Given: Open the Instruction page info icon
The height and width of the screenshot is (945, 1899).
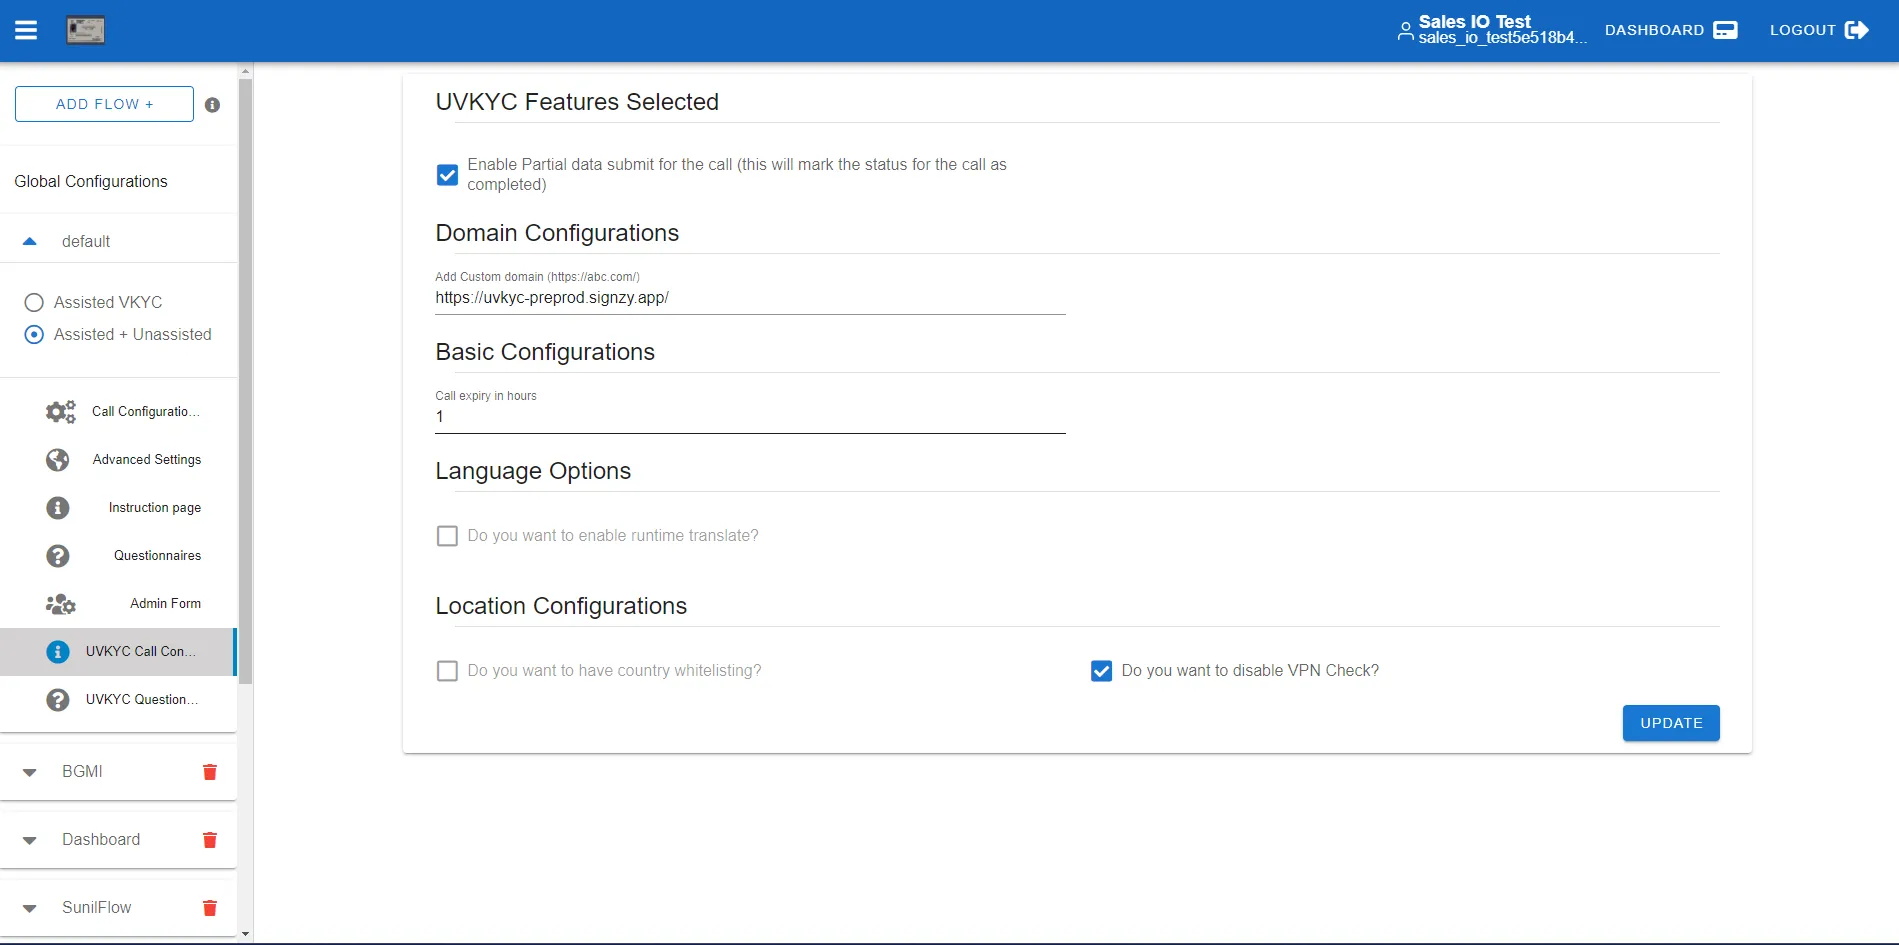Looking at the screenshot, I should point(58,507).
